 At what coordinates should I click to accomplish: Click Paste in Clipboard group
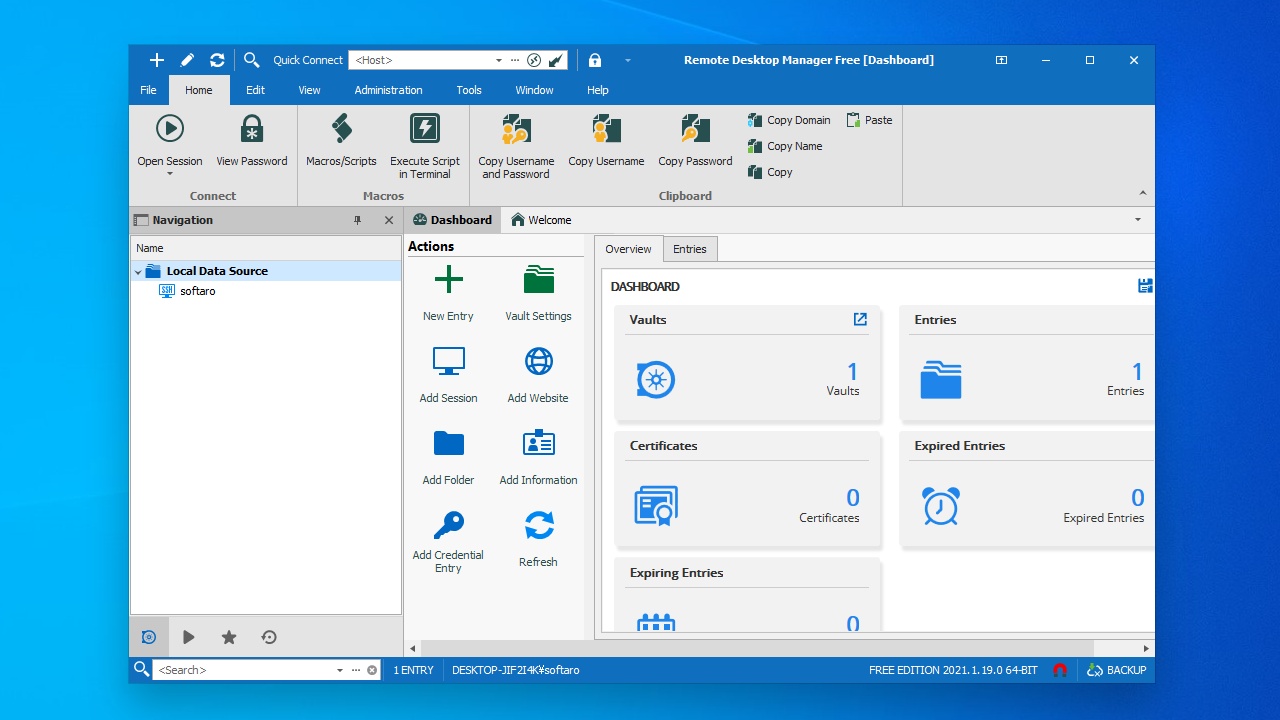click(869, 120)
